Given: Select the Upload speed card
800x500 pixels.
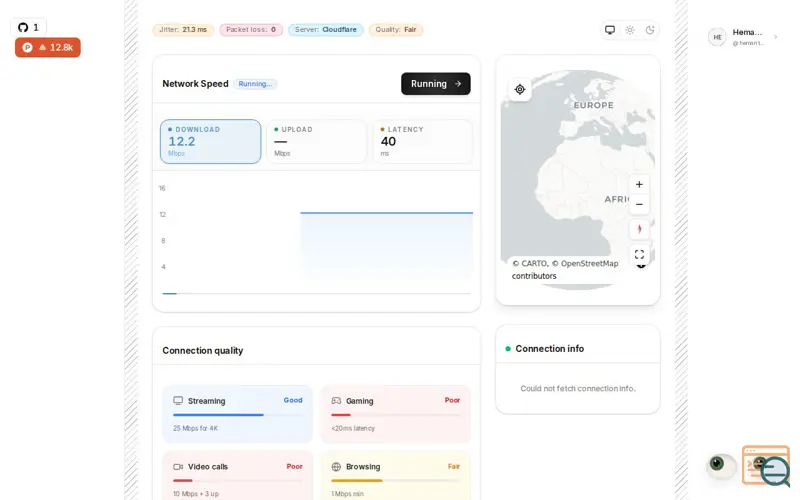Looking at the screenshot, I should click(316, 141).
